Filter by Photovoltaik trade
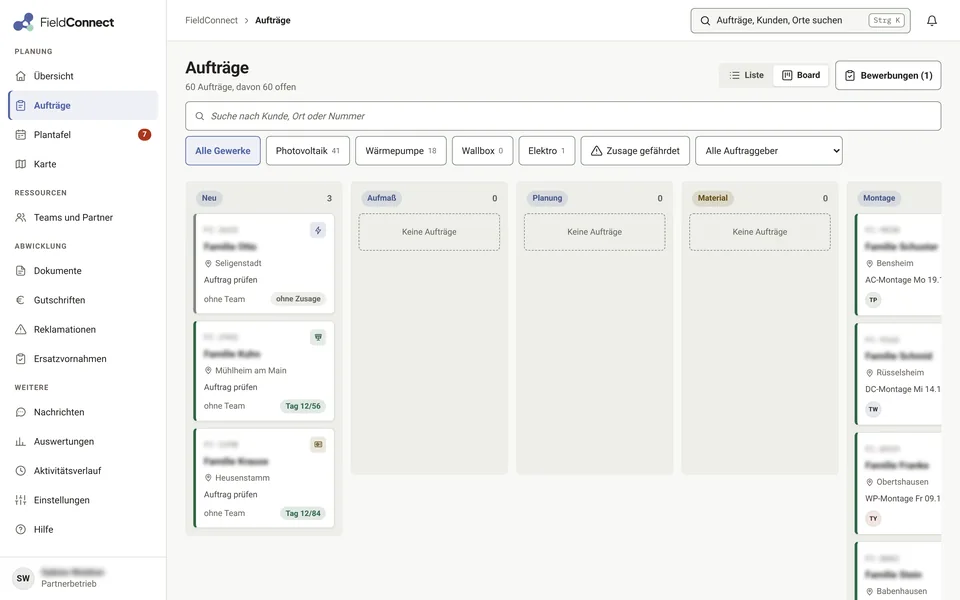 coord(308,151)
